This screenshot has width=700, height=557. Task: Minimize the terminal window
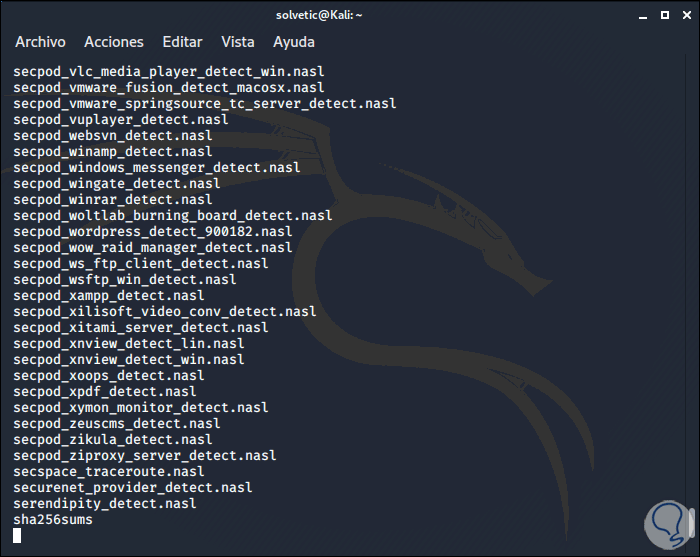pos(641,14)
